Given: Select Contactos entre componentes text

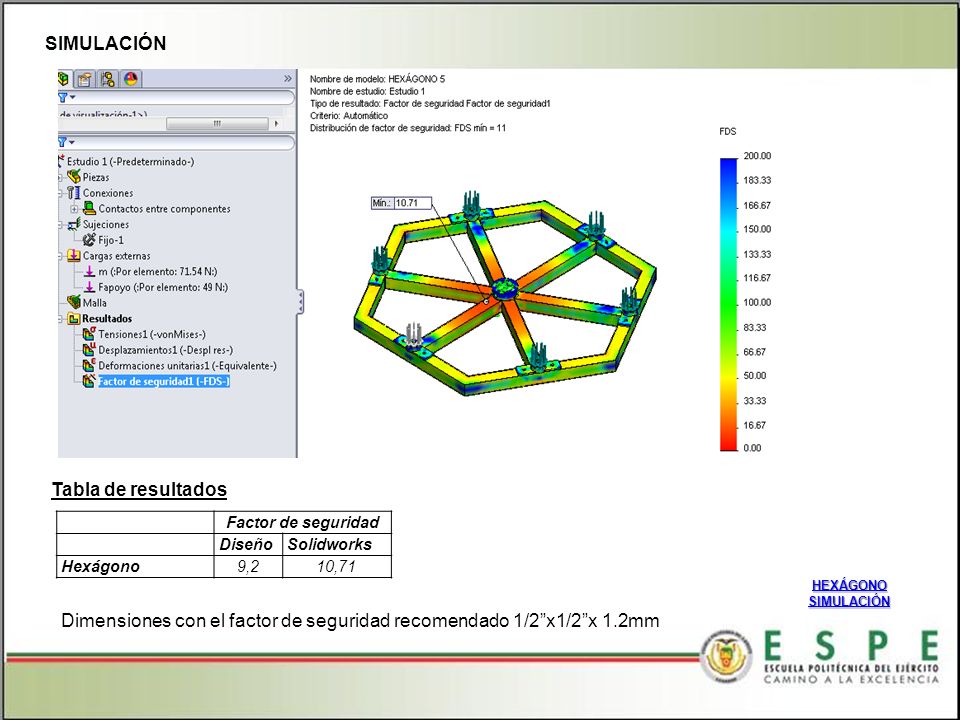Looking at the screenshot, I should point(165,209).
